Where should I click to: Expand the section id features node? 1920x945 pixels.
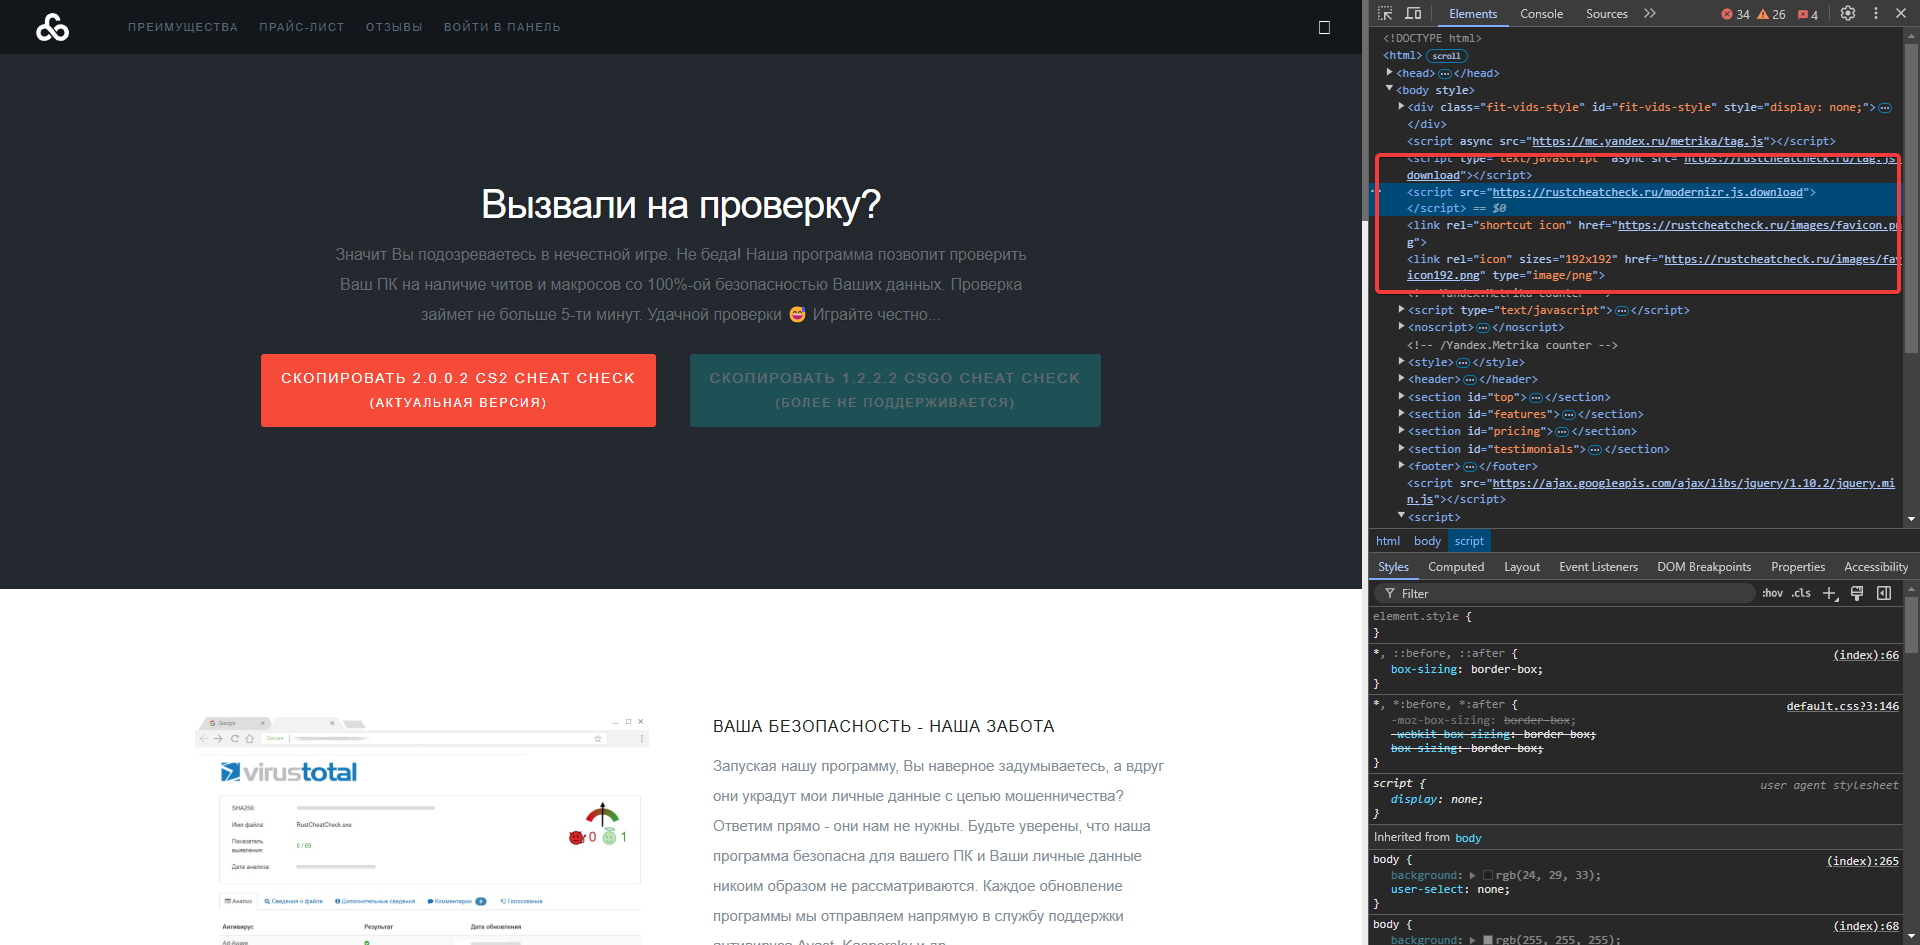1401,413
